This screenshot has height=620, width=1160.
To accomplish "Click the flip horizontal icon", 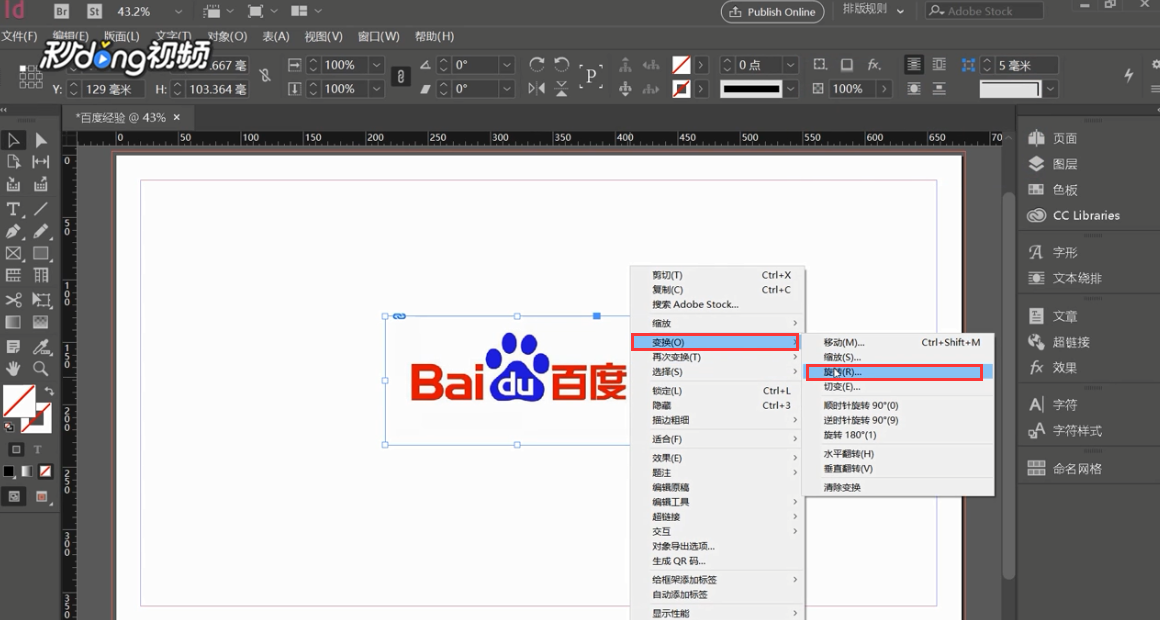I will [537, 89].
